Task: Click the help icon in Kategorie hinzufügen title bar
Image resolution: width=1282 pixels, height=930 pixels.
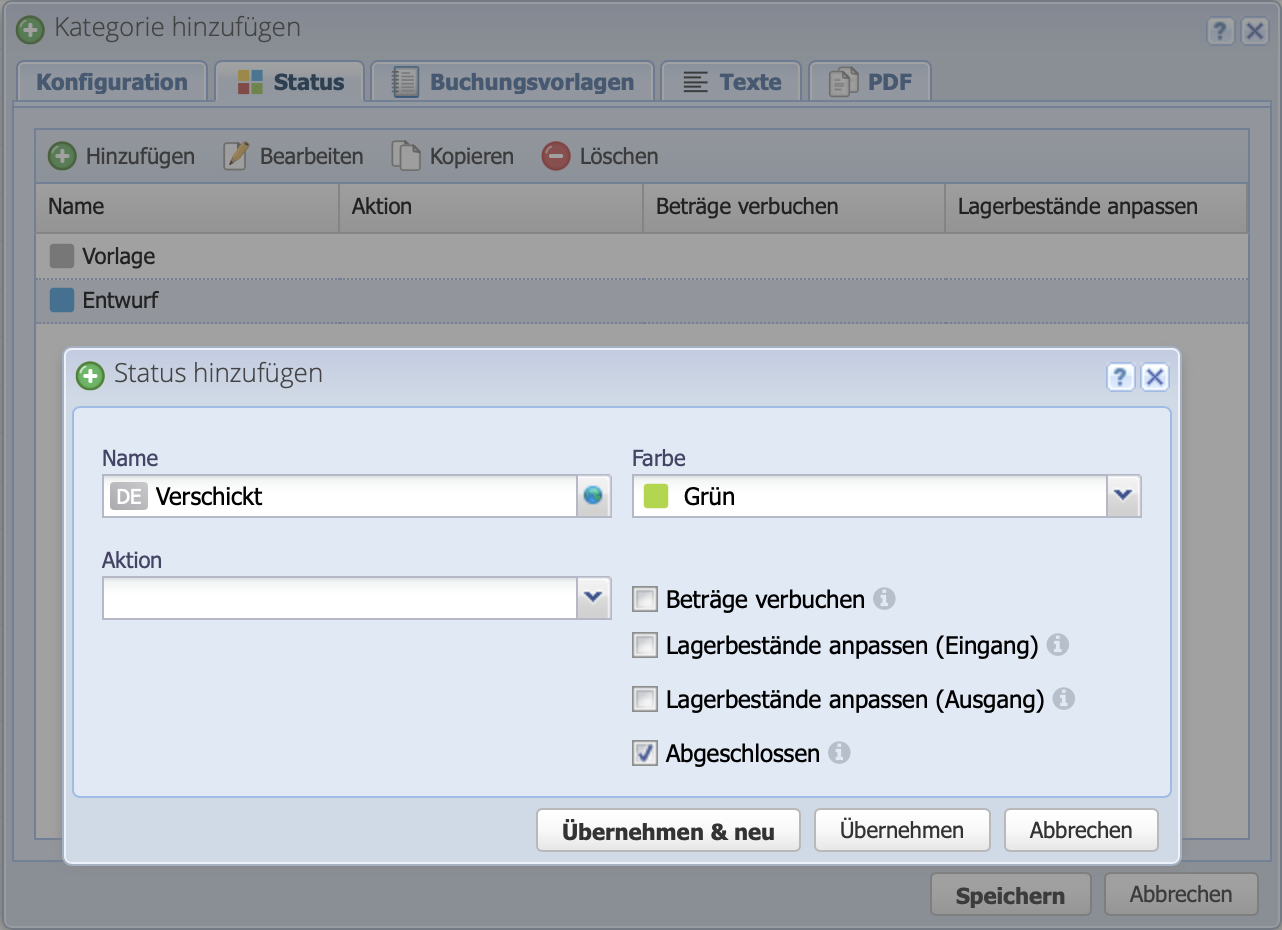Action: pos(1220,31)
